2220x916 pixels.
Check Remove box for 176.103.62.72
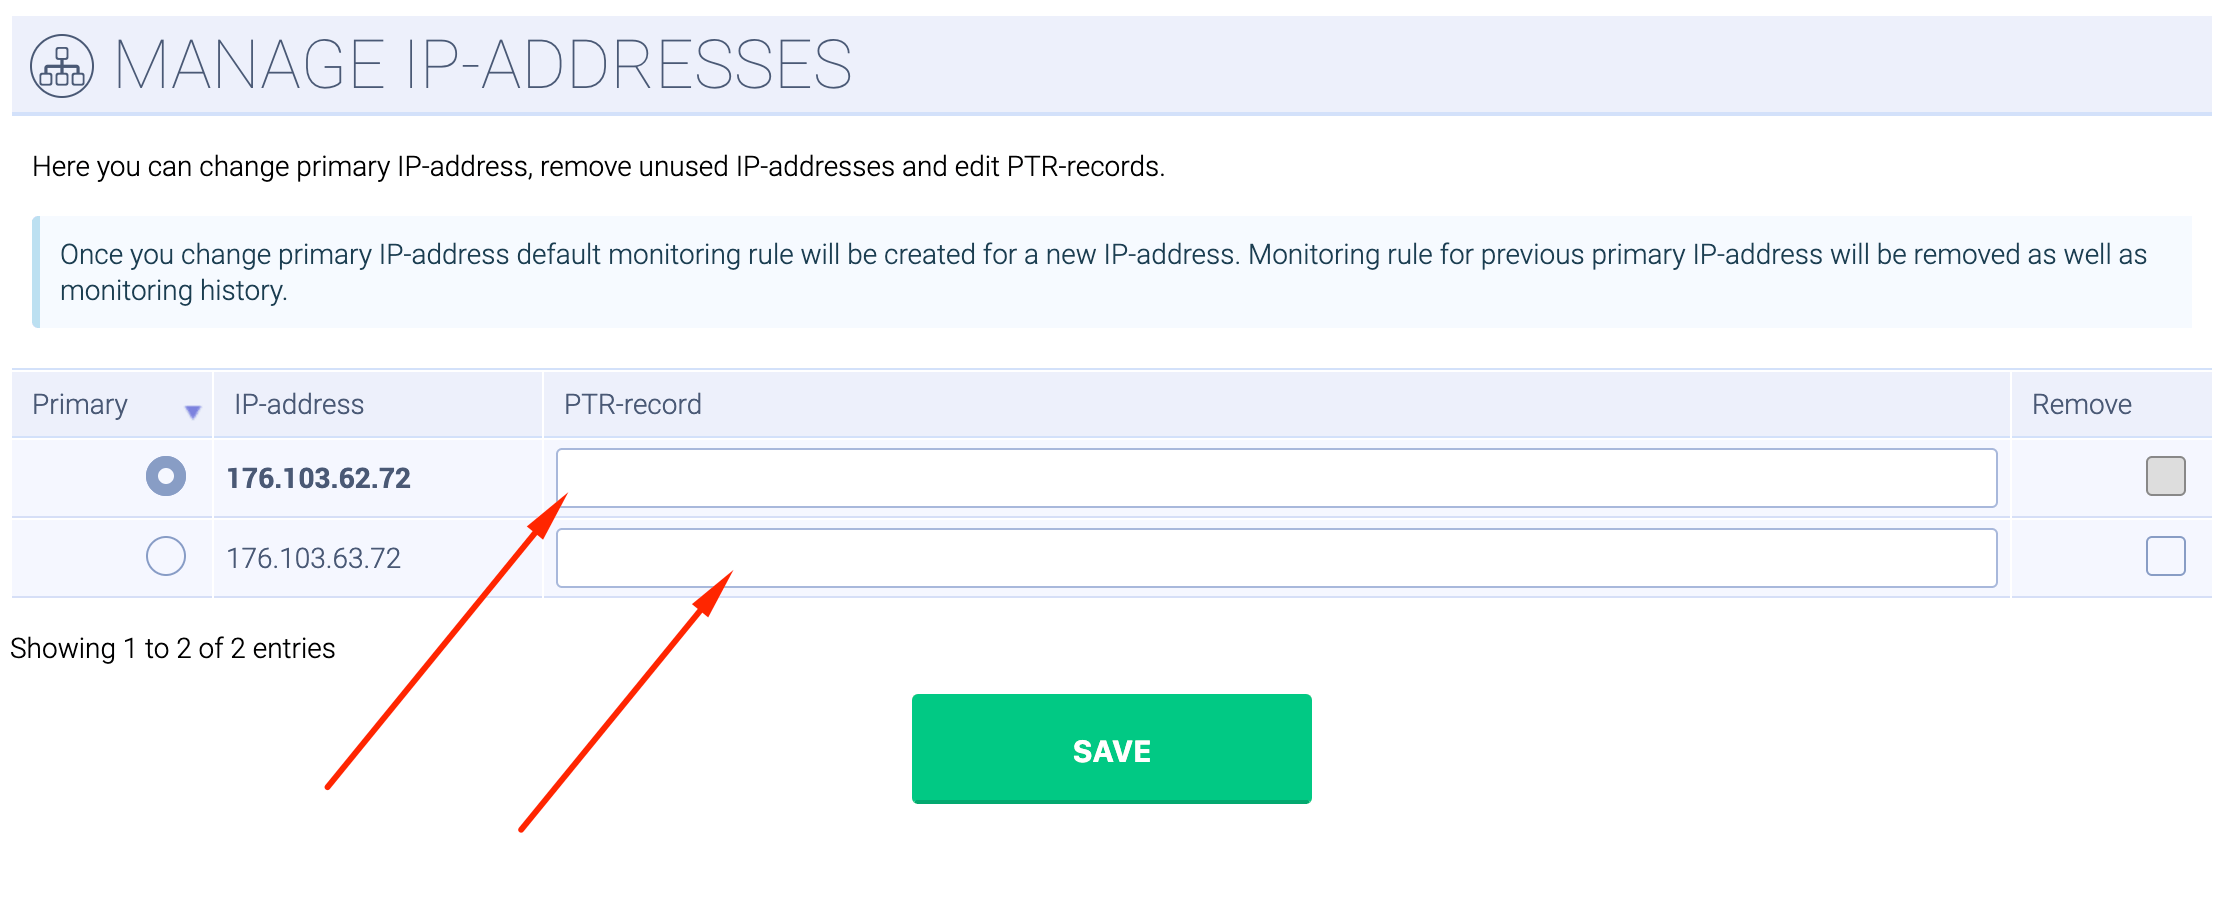pyautogui.click(x=2165, y=476)
